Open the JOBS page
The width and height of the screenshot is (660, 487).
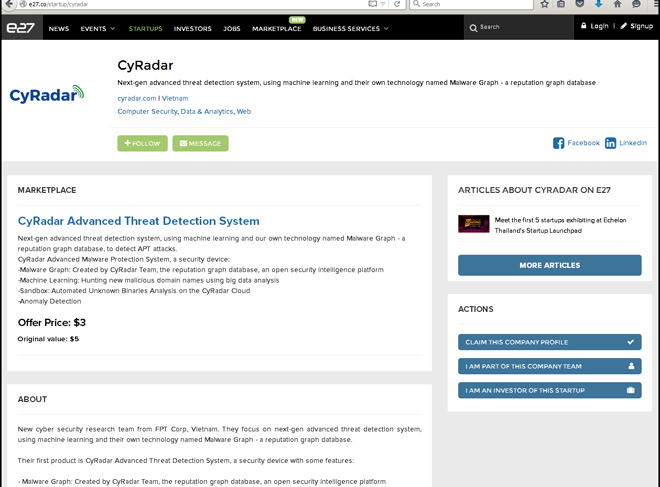coord(232,29)
